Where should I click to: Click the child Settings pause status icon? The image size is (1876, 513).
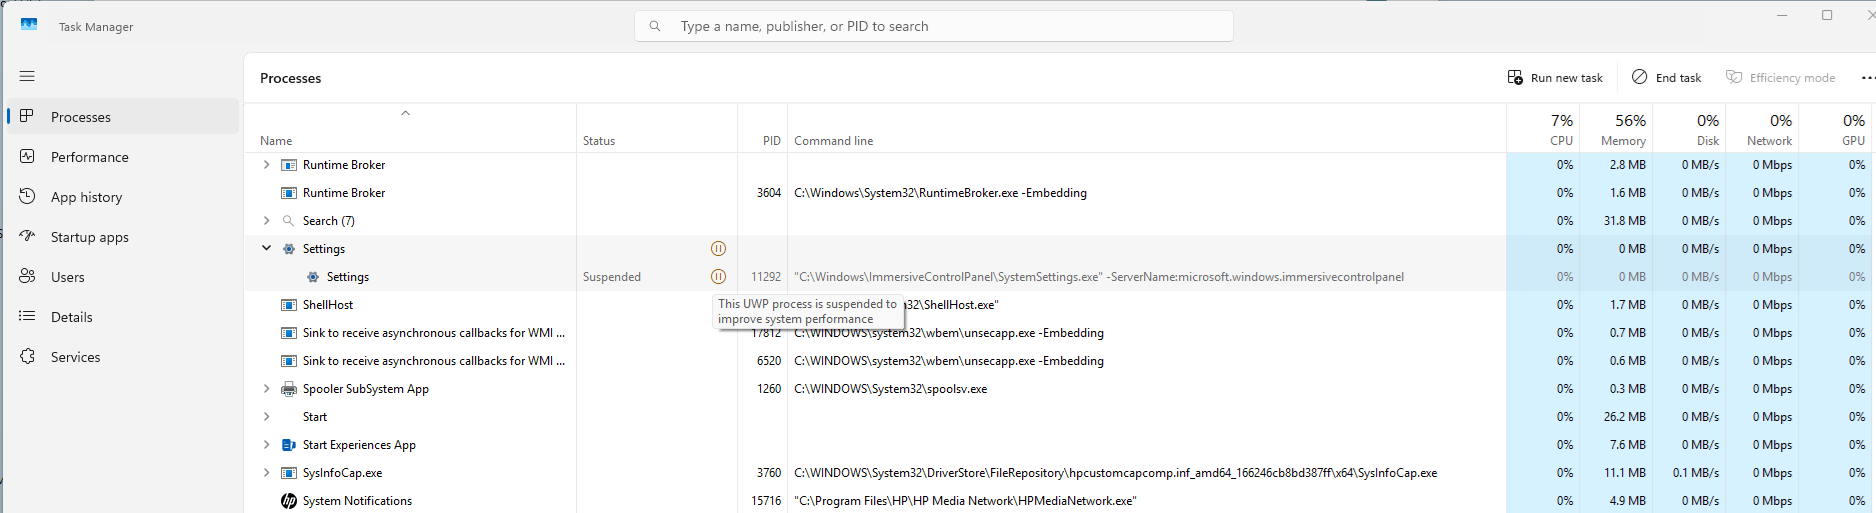[718, 277]
